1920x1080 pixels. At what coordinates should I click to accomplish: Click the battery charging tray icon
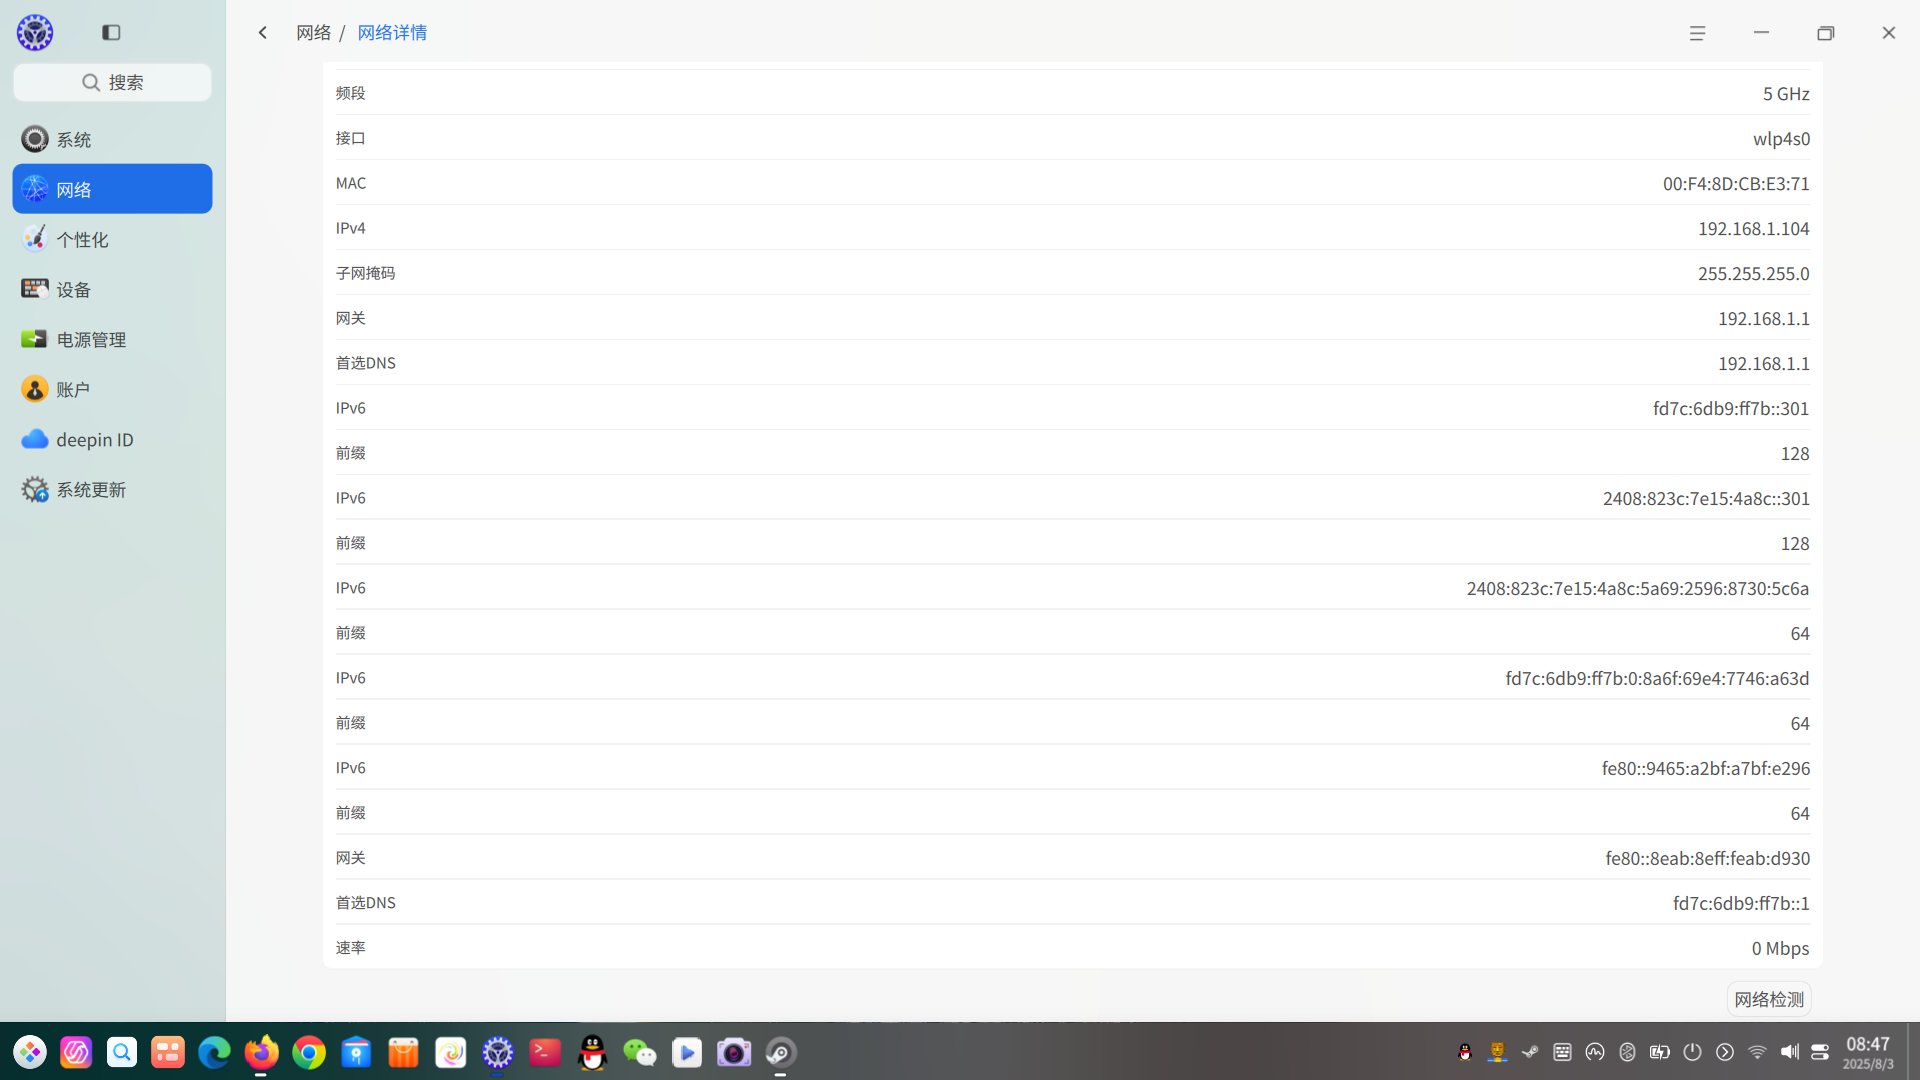[1660, 1052]
